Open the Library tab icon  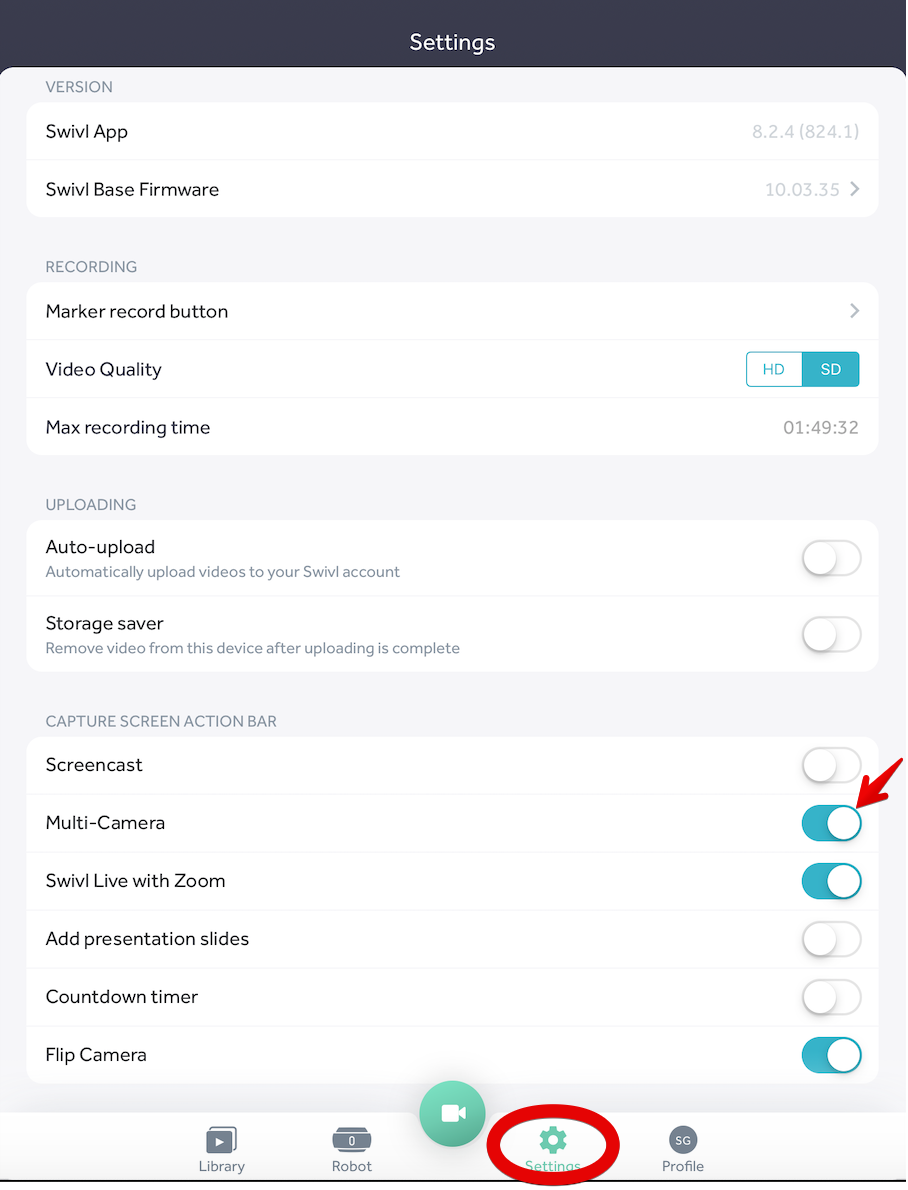point(221,1141)
